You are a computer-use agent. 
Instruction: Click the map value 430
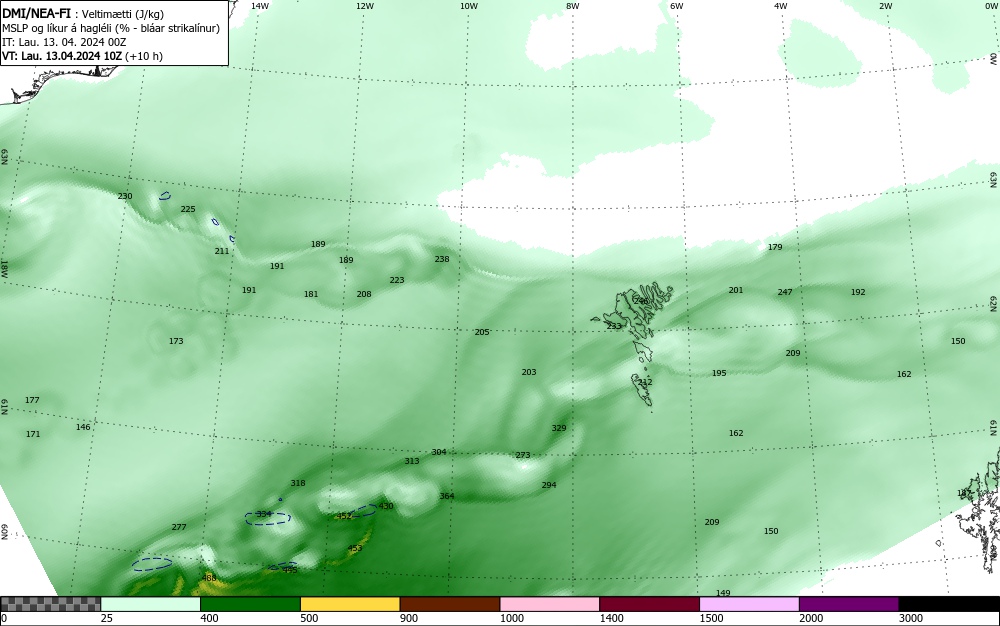coord(386,506)
